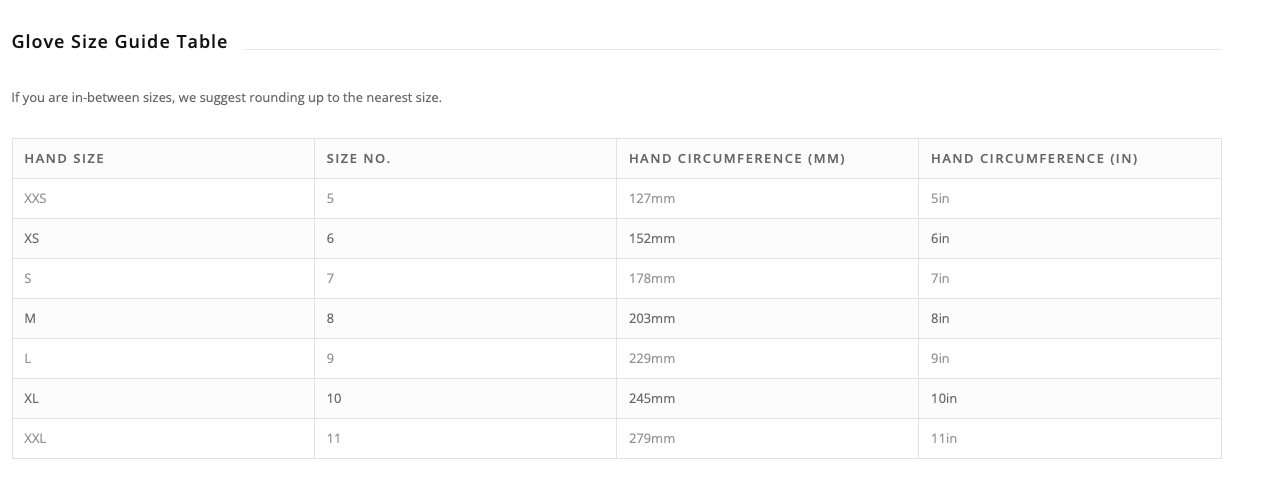Select the M hand size cell
The height and width of the screenshot is (493, 1275).
[30, 319]
